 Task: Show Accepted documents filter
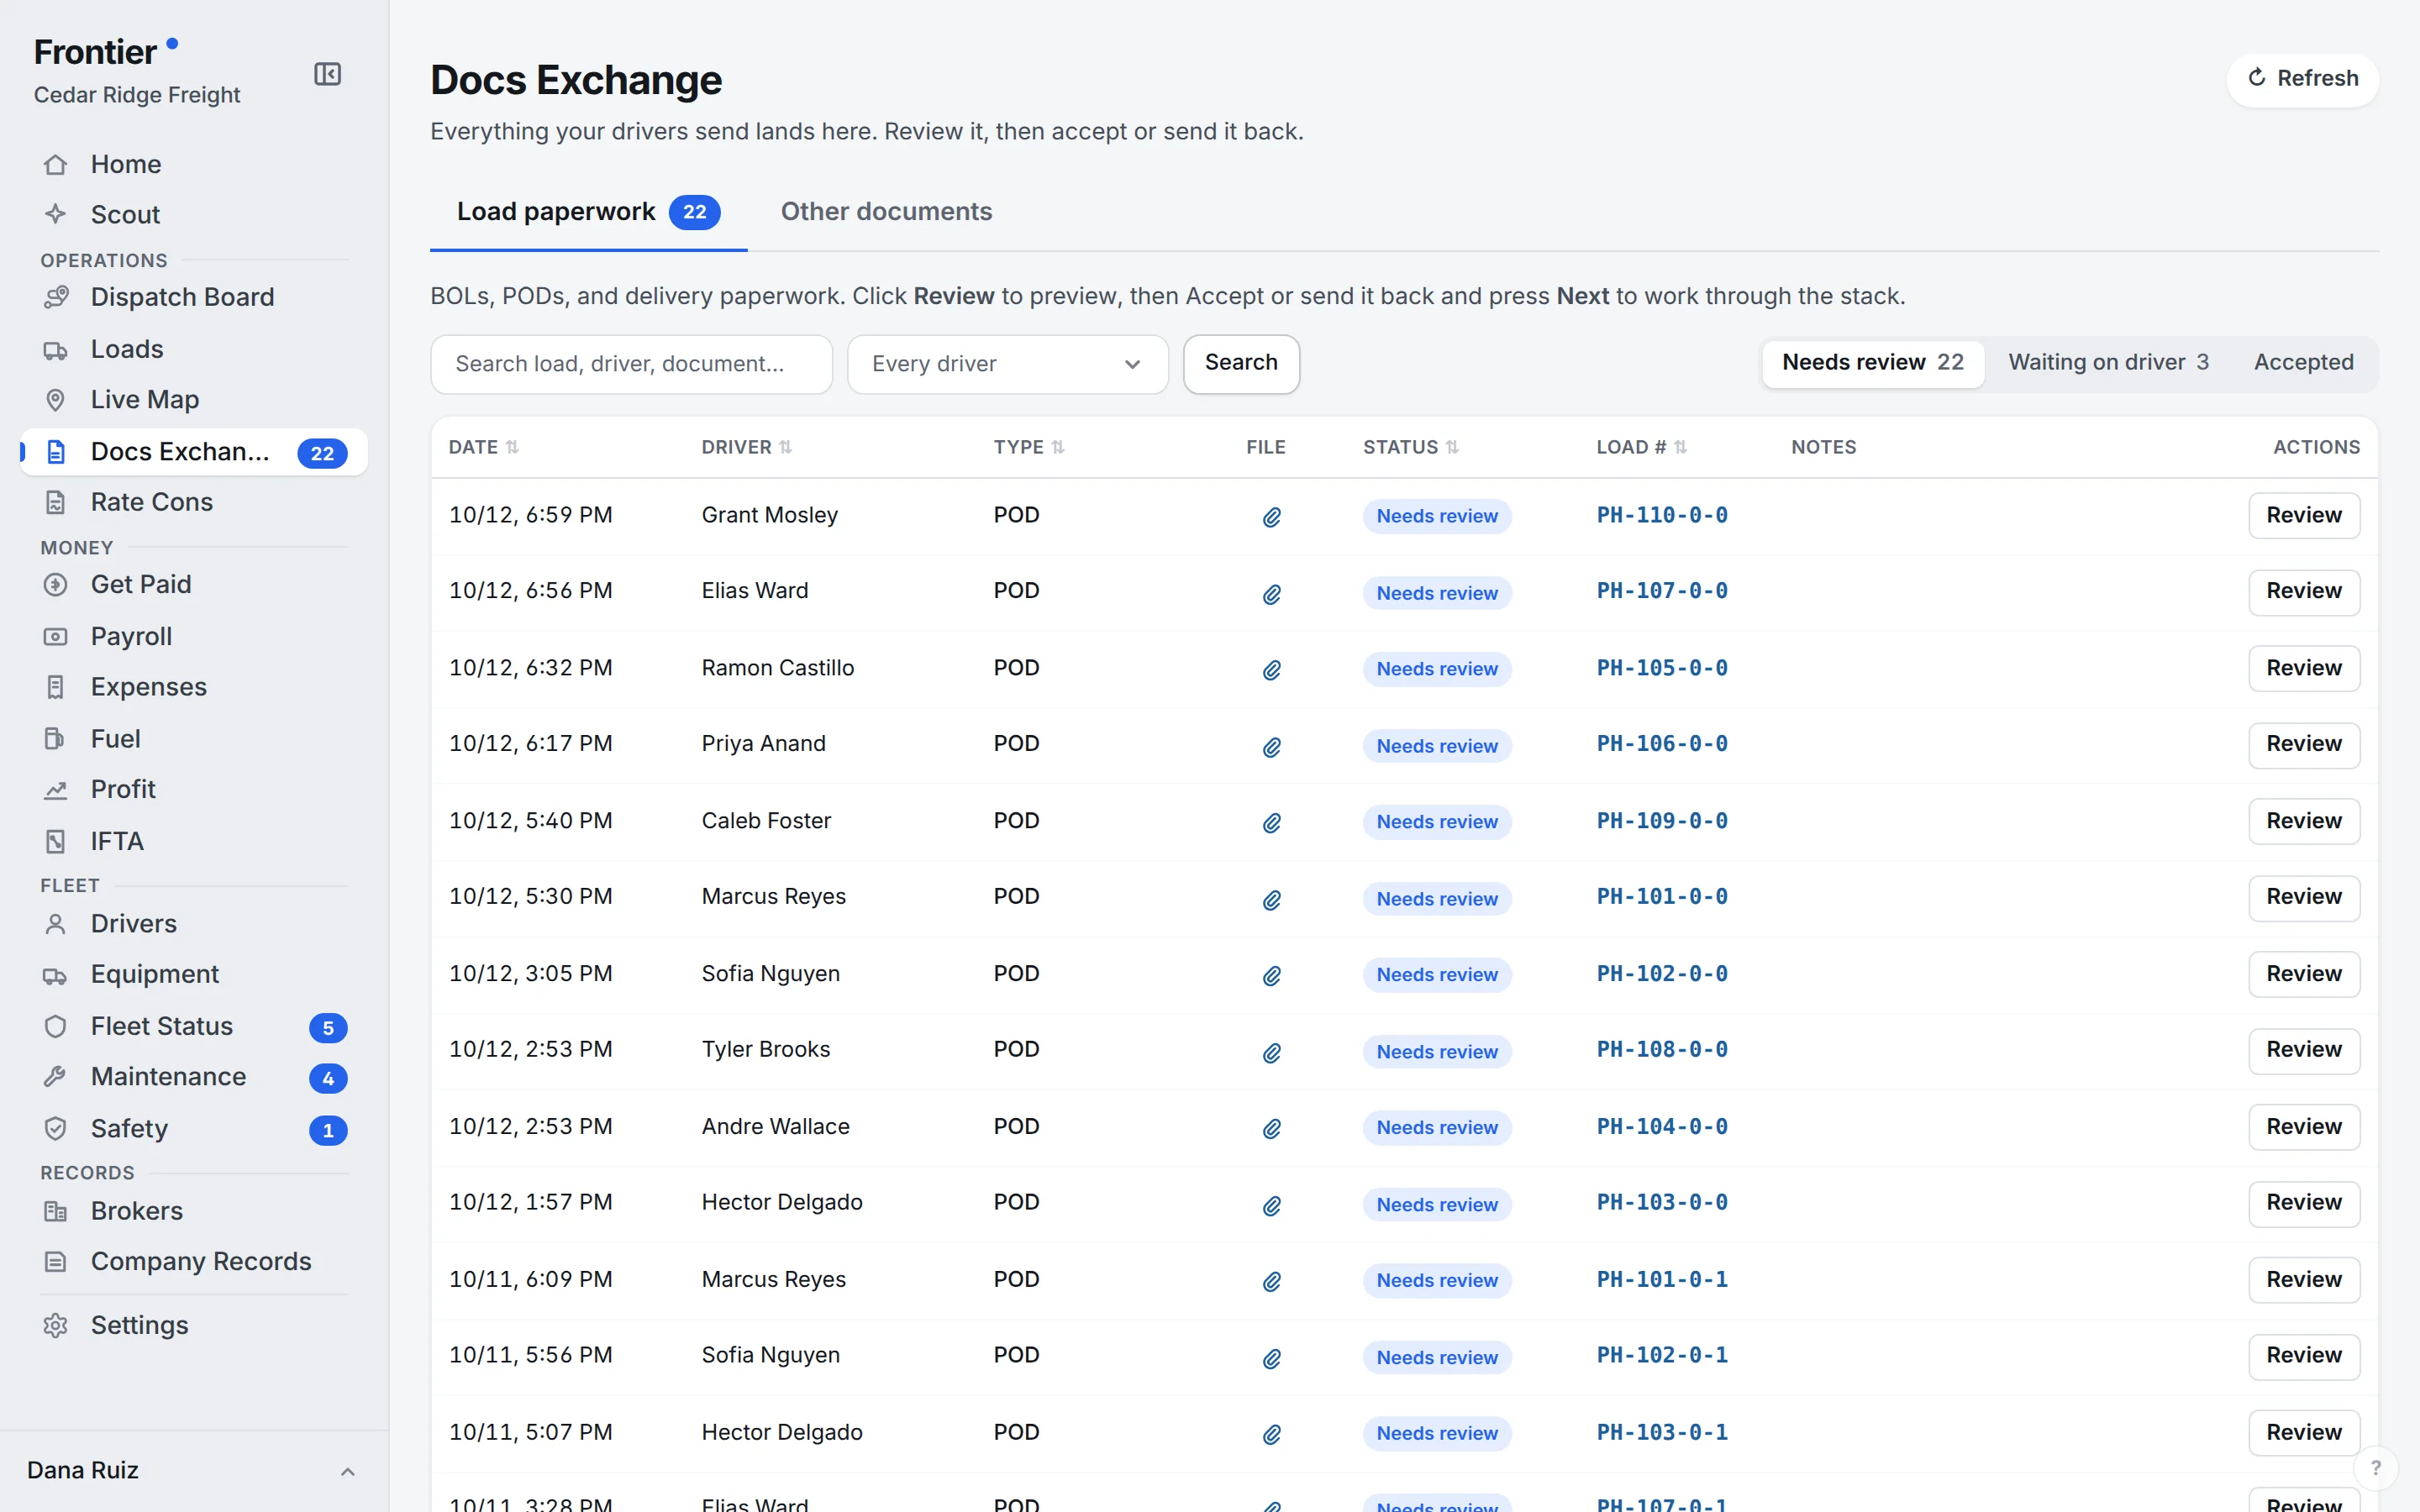click(2303, 362)
